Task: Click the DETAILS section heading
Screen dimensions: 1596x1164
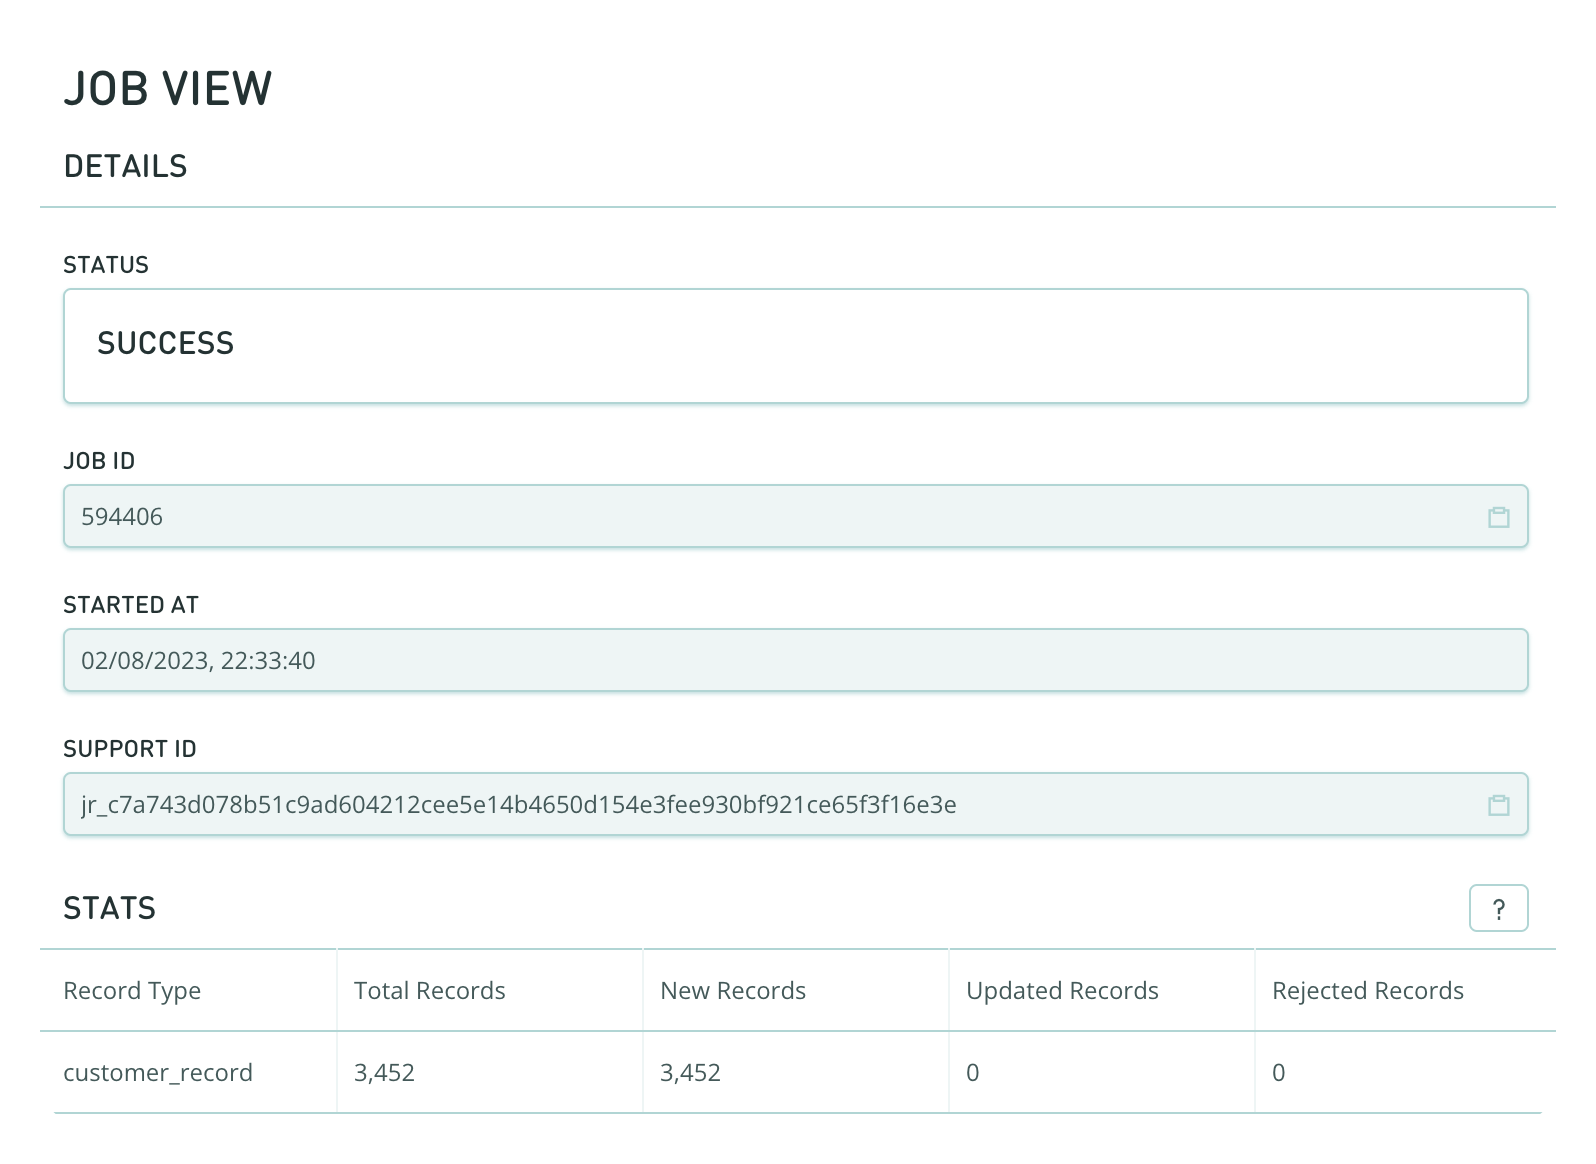Action: click(126, 166)
